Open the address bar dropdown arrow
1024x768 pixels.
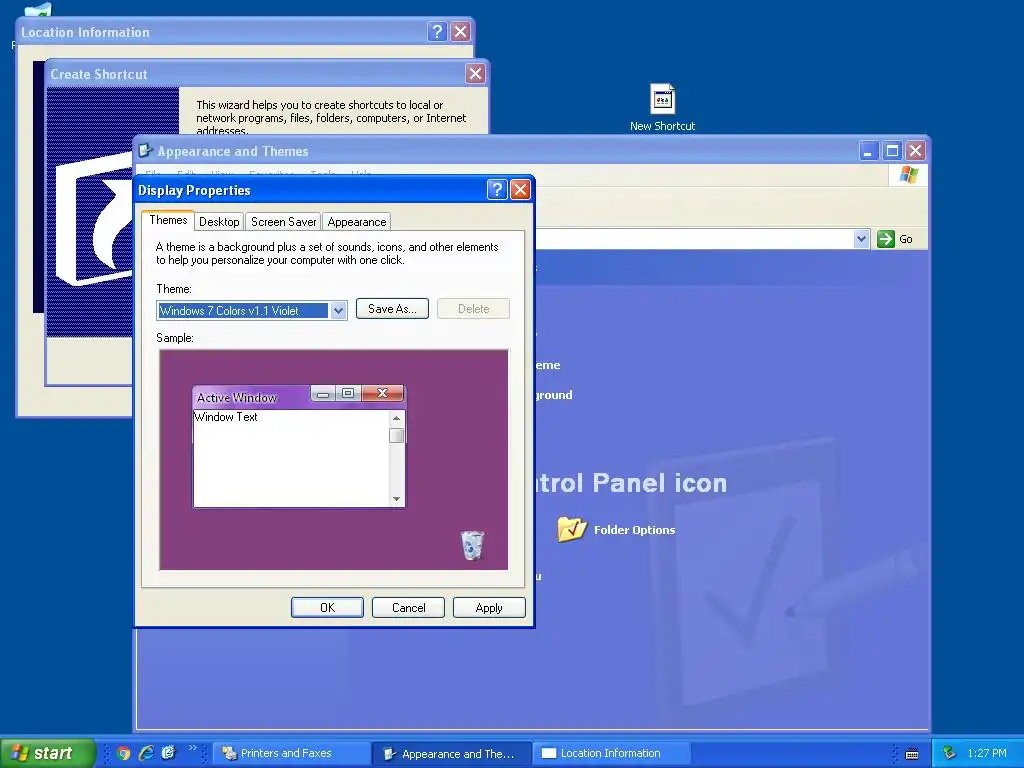[x=861, y=239]
